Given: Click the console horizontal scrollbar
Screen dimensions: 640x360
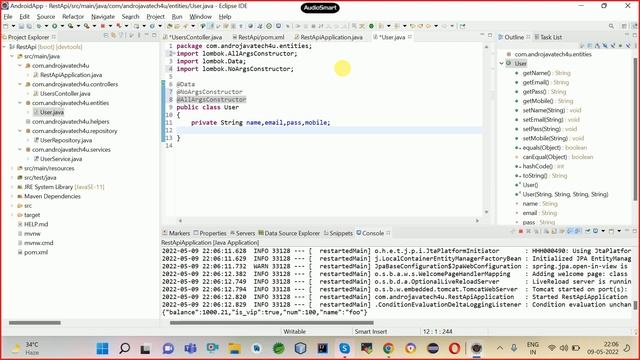Looking at the screenshot, I should click(271, 322).
